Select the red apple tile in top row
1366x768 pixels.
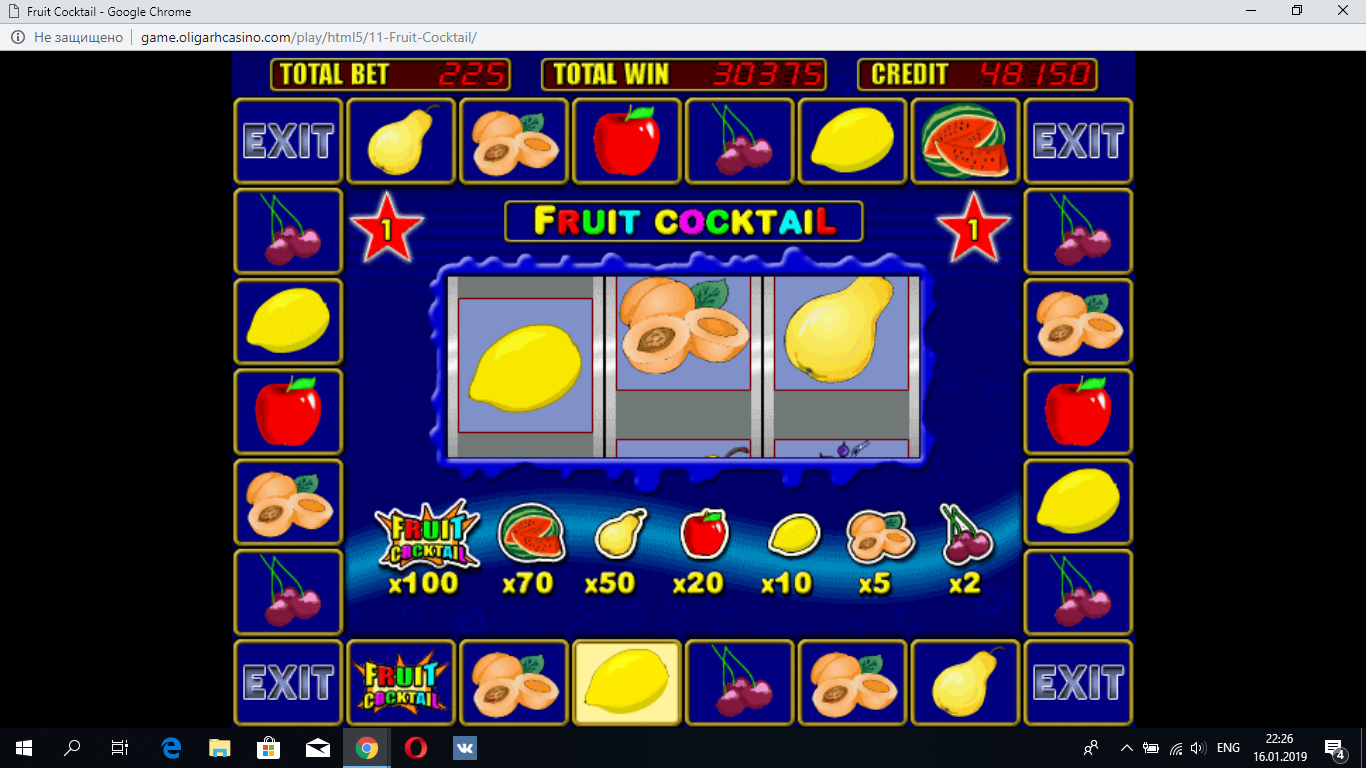[x=626, y=141]
